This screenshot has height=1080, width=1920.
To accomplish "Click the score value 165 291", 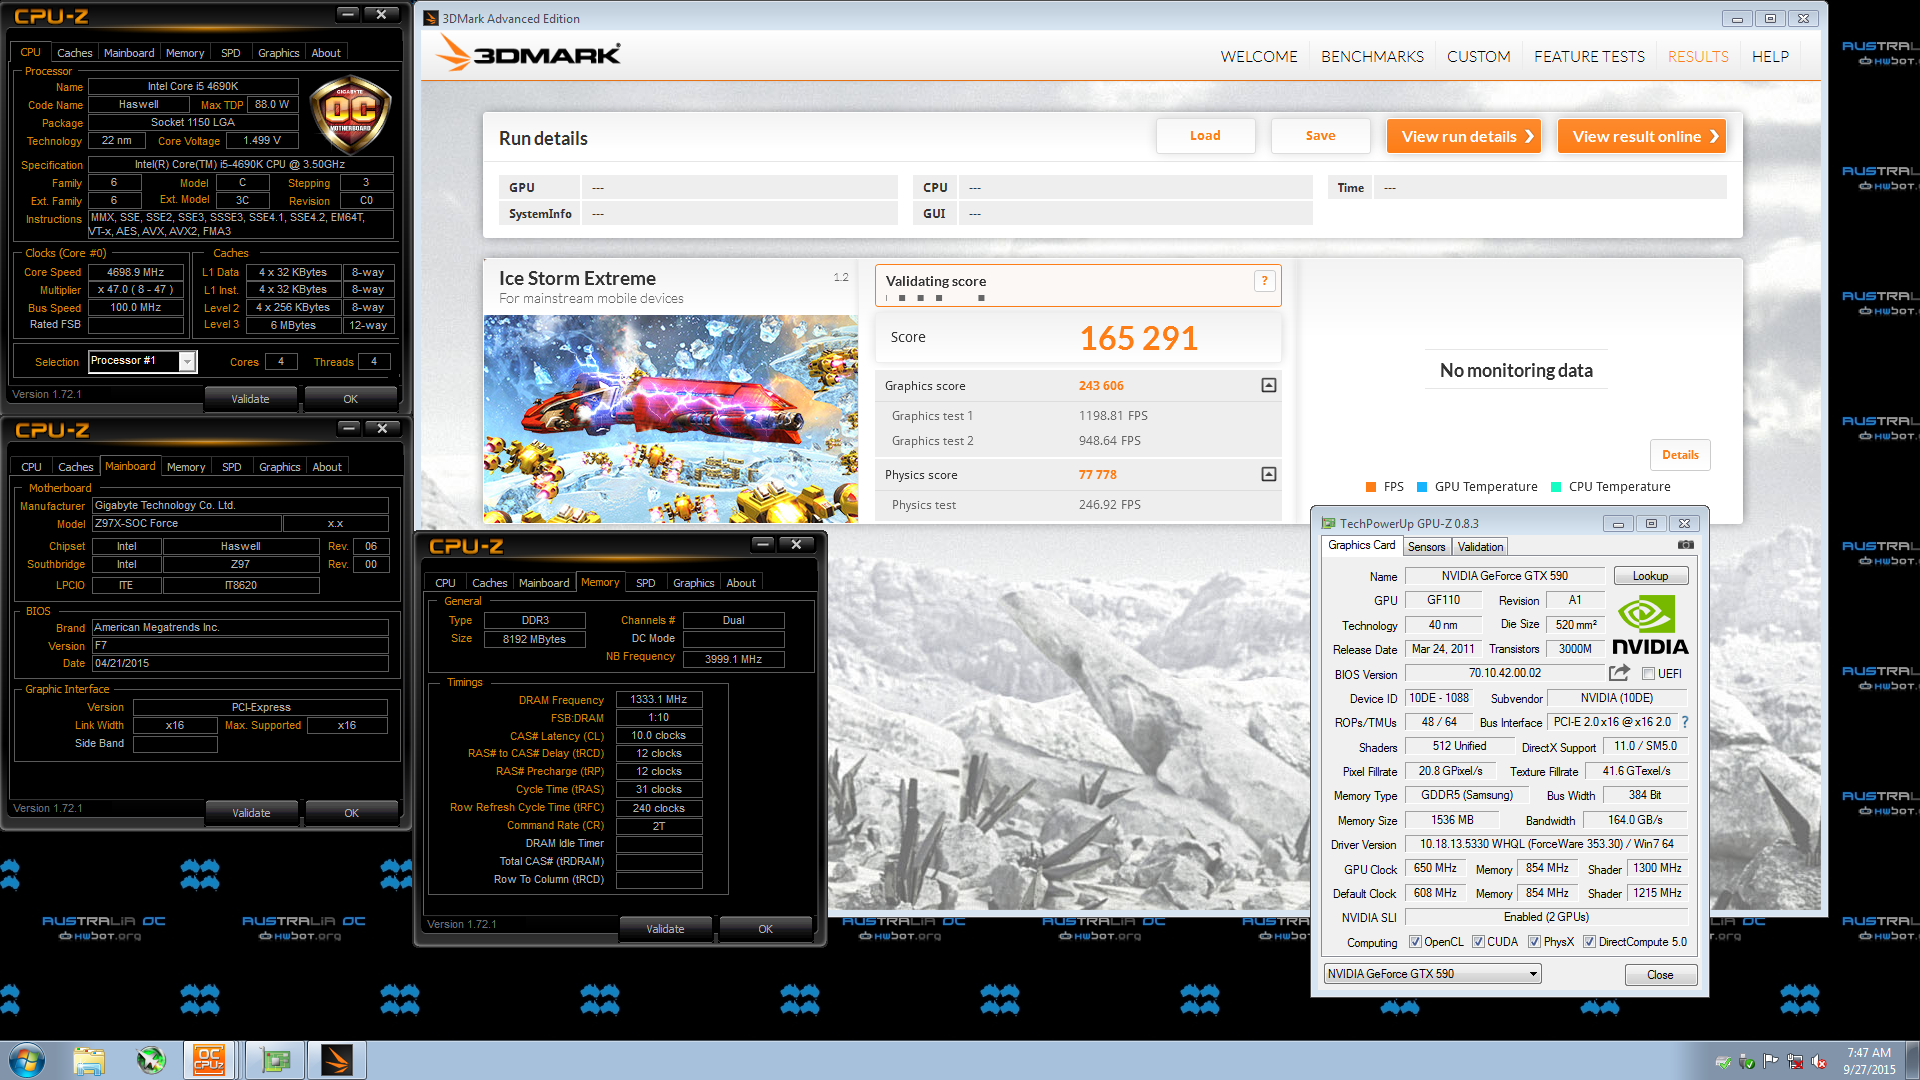I will pos(1139,338).
